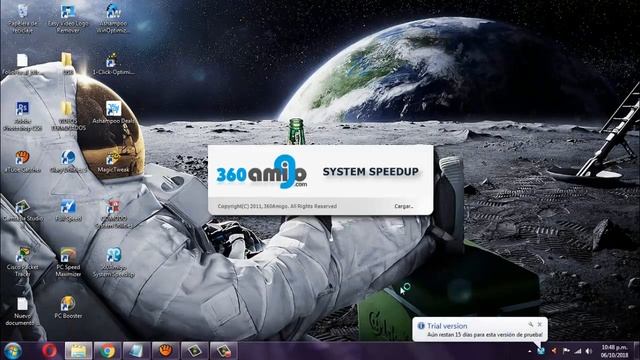640x360 pixels.
Task: Open 360Amigo System Speedup desktop shortcut
Action: click(113, 262)
